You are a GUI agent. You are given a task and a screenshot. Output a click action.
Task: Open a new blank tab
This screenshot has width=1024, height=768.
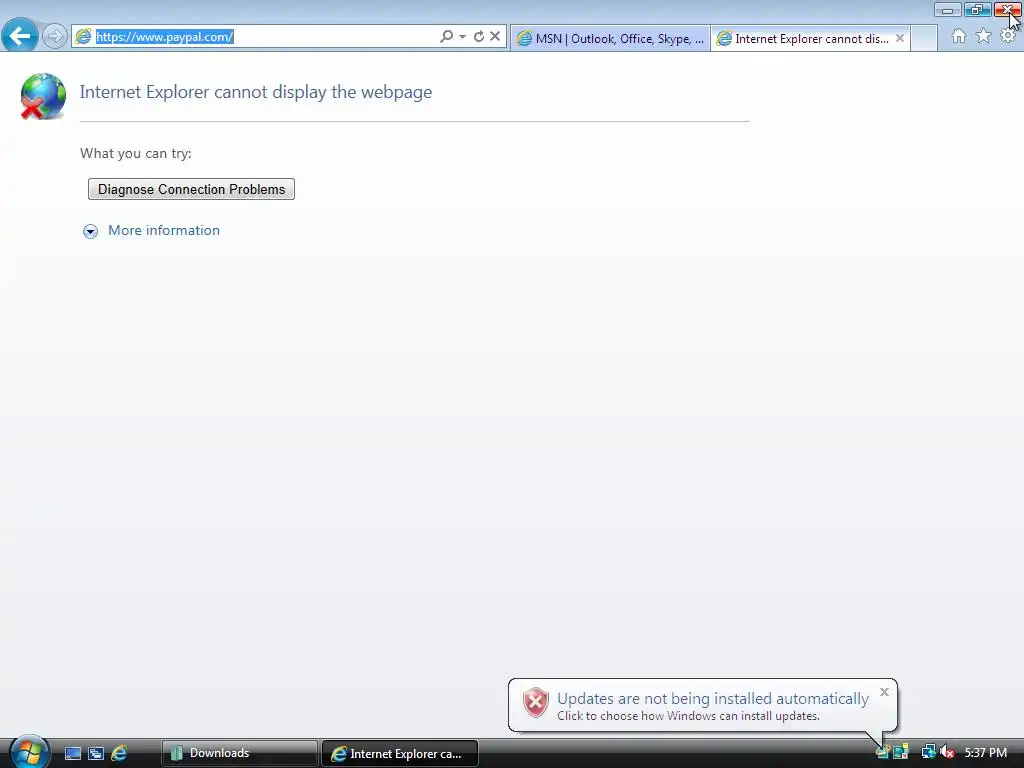(x=924, y=39)
